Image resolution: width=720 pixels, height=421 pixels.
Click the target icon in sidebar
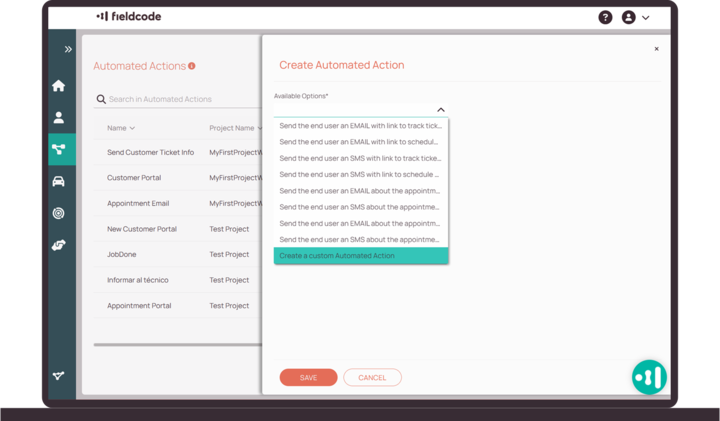59,213
